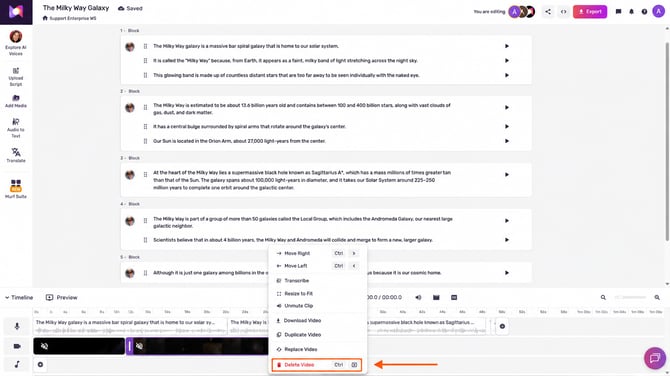The width and height of the screenshot is (670, 376).
Task: Click the Support Enterprise WS workspace link
Action: pos(73,18)
